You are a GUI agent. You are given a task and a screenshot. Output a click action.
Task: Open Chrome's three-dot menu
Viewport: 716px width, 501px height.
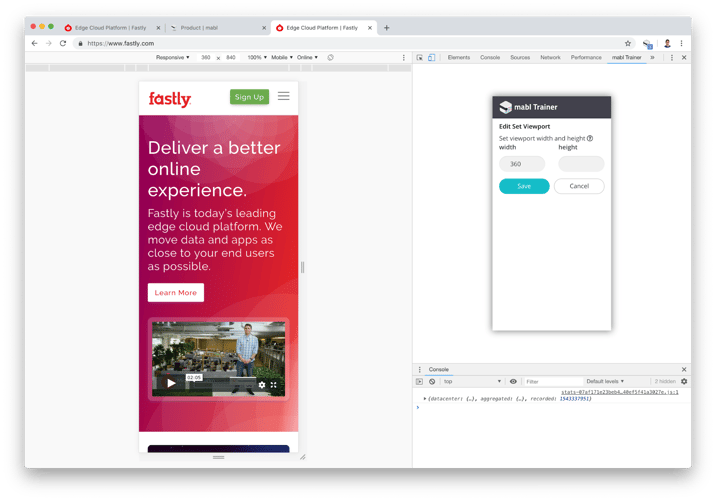click(x=681, y=43)
